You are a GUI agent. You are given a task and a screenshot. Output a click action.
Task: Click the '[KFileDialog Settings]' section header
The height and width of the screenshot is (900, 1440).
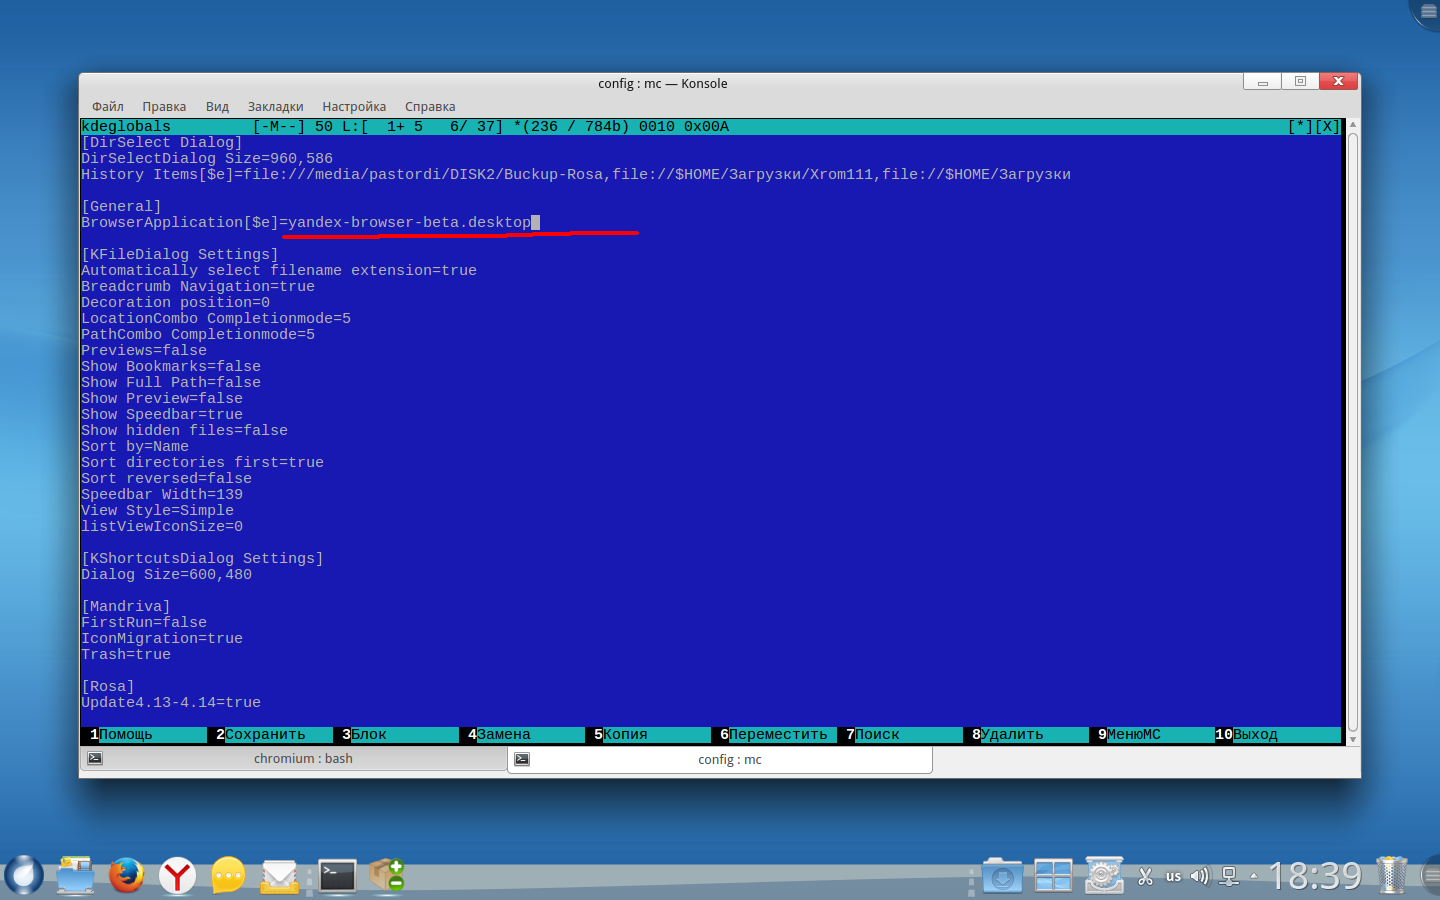(180, 255)
